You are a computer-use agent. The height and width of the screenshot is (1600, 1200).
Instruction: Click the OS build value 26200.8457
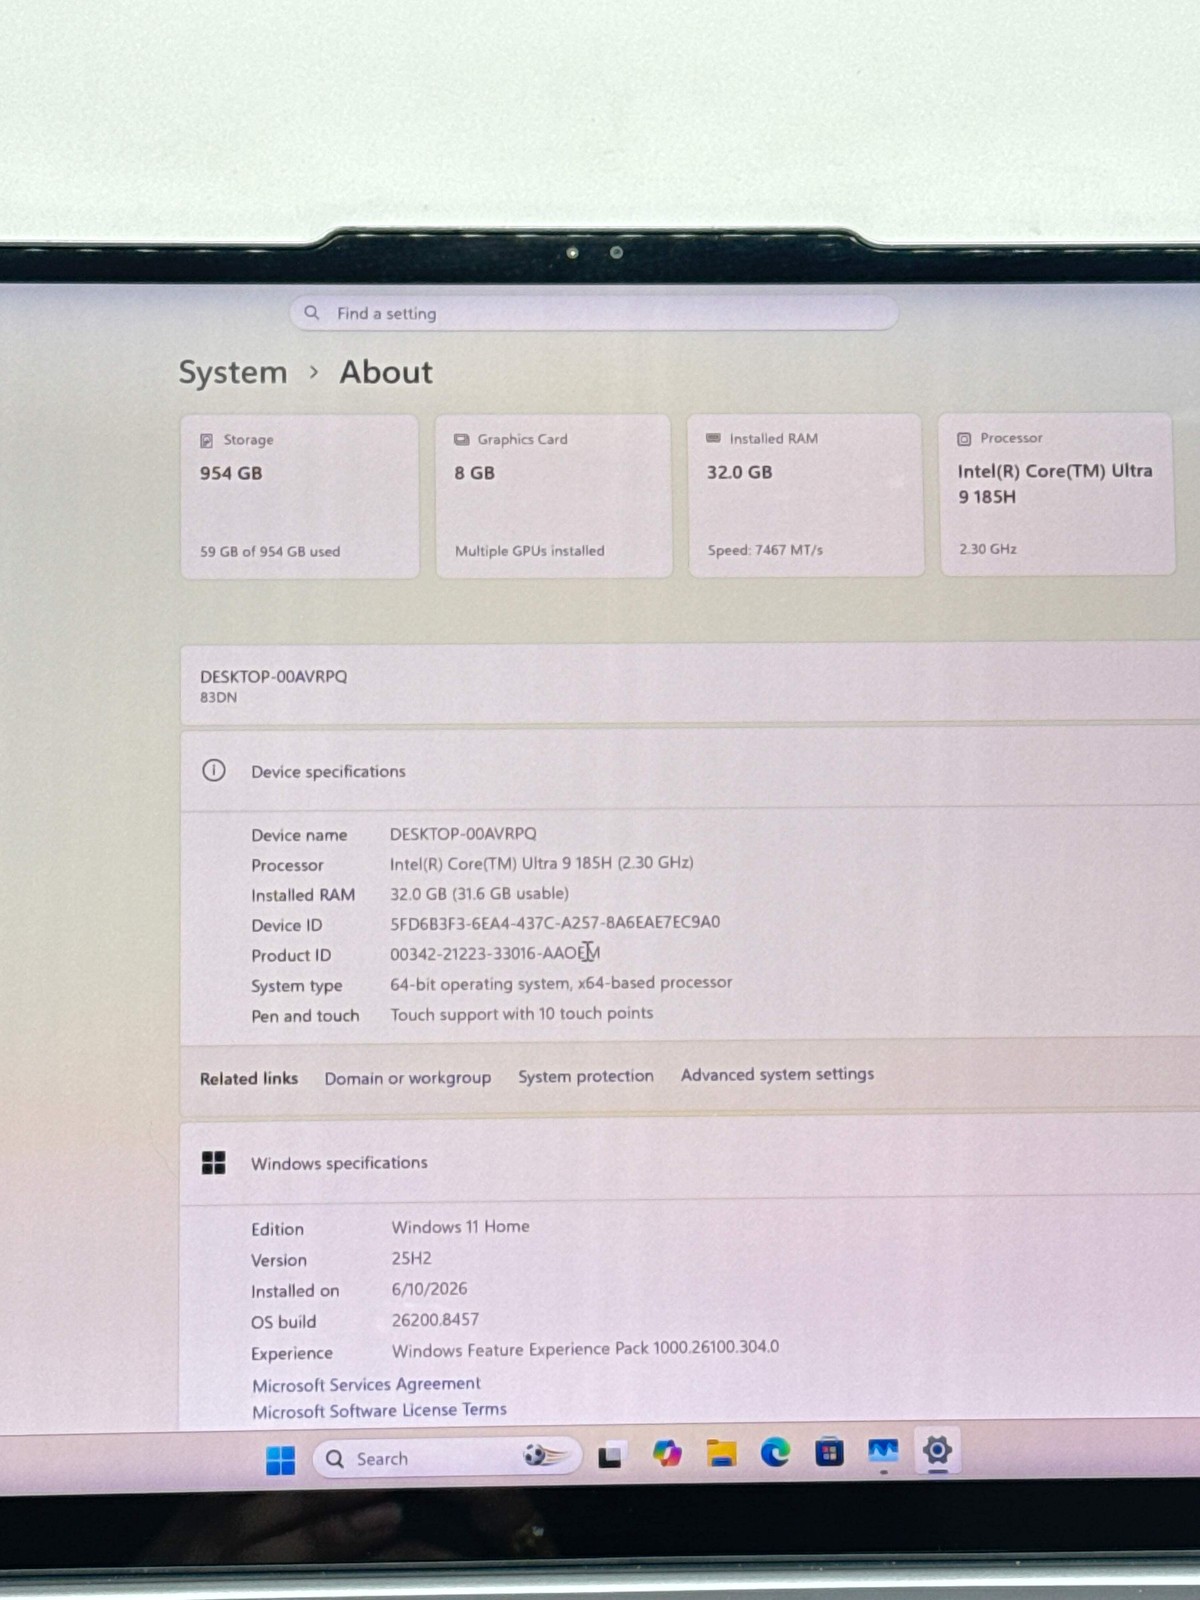(435, 1319)
